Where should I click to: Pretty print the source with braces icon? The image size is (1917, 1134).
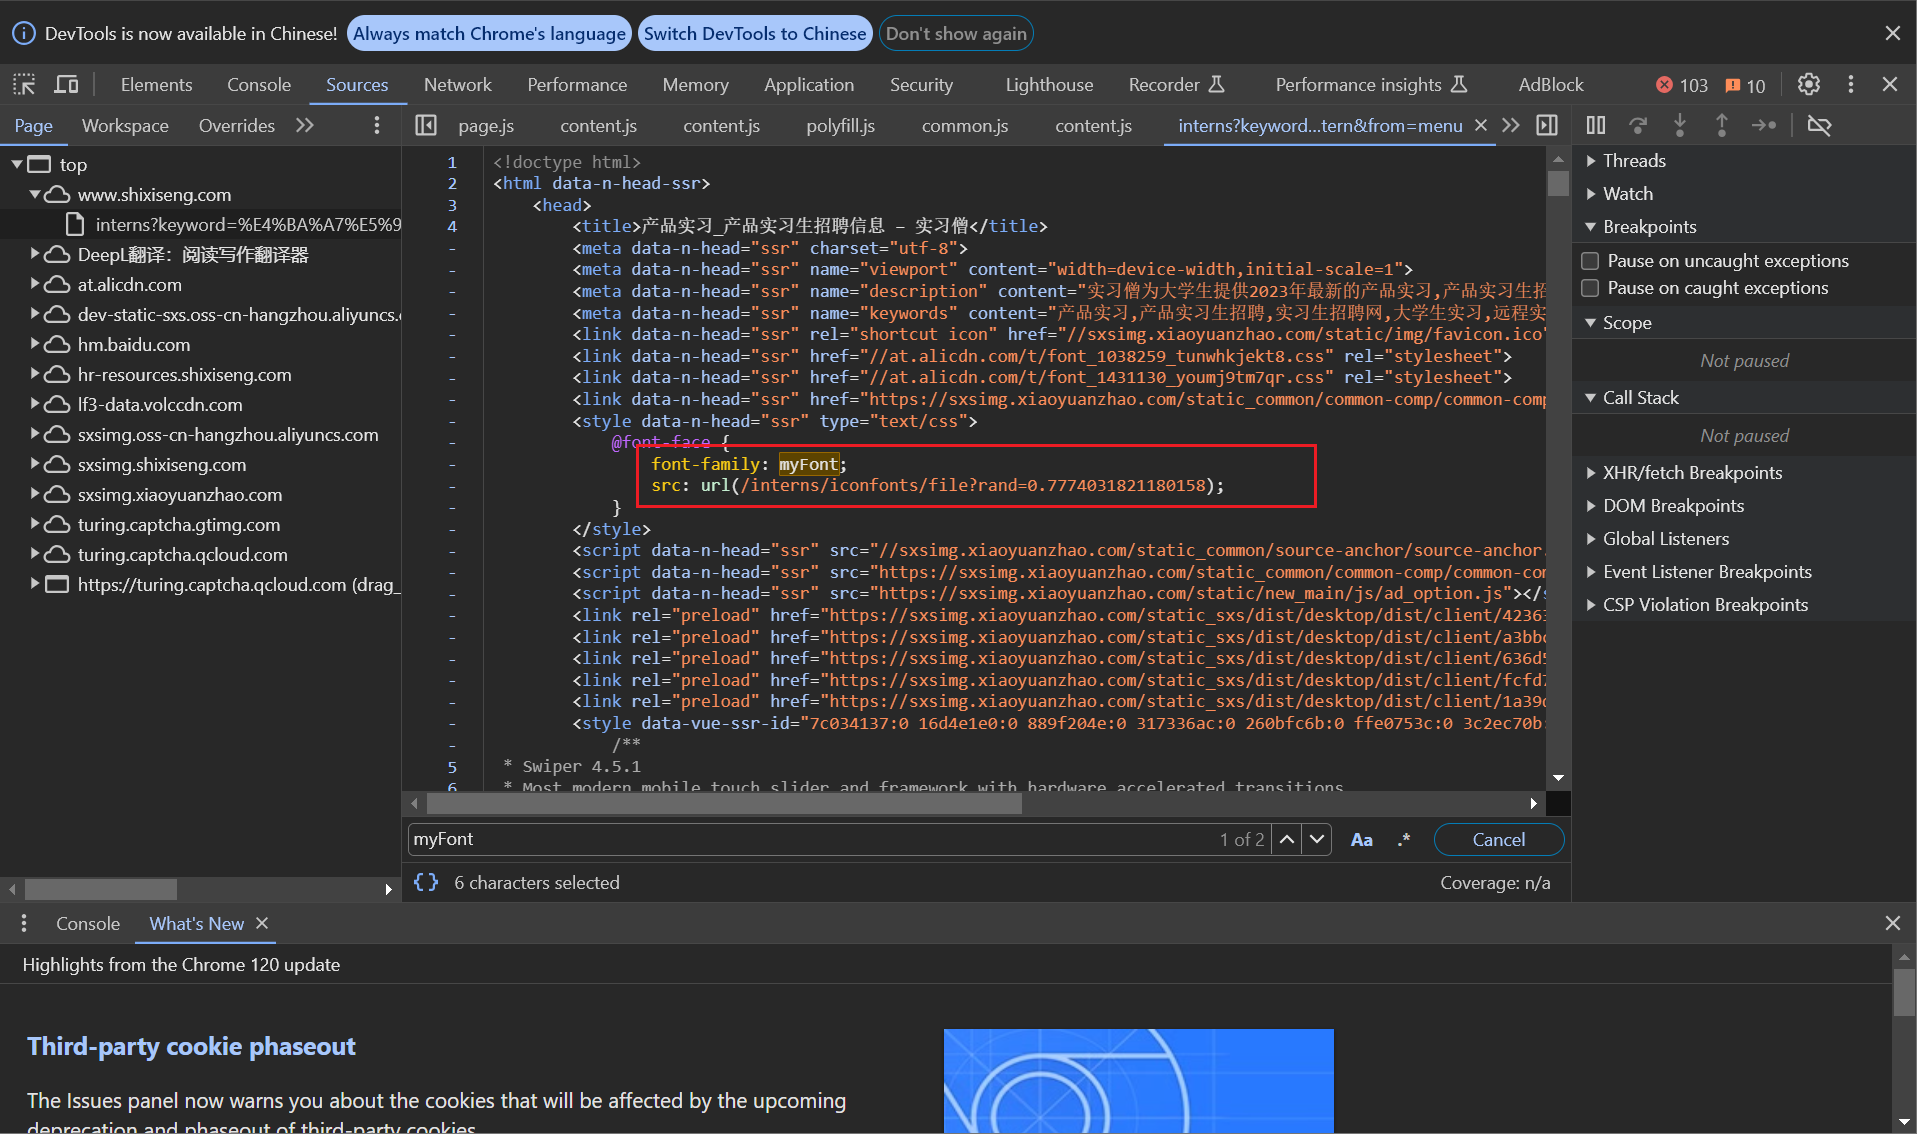tap(426, 882)
